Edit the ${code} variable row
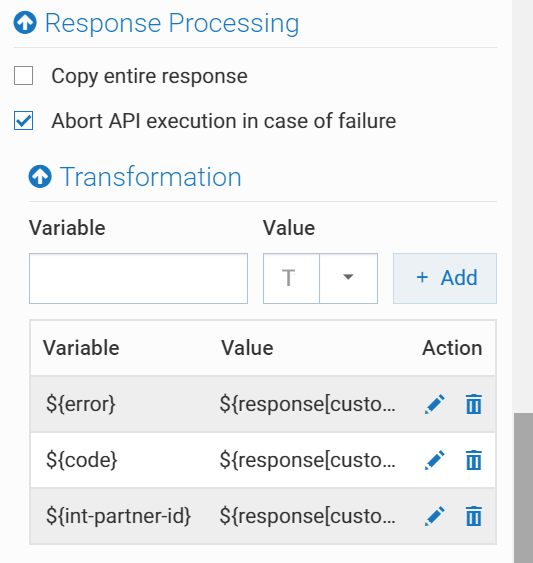 435,460
